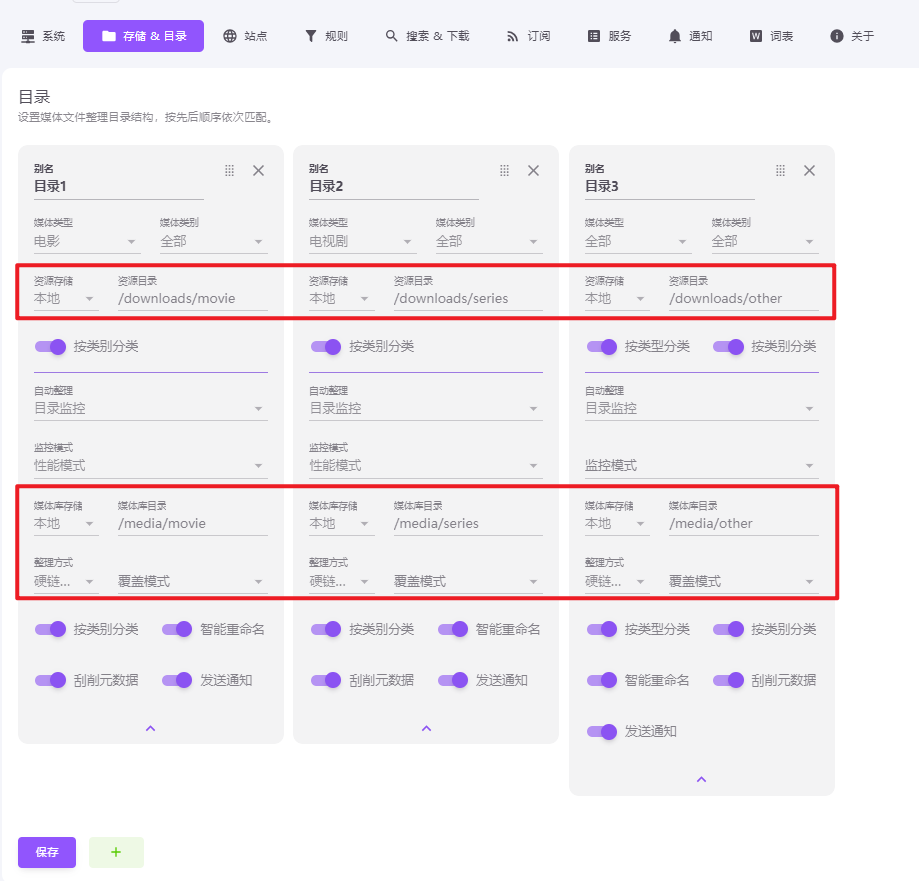This screenshot has height=881, width=919.
Task: Switch to the 搜索 & 下载 tab
Action: coord(427,36)
